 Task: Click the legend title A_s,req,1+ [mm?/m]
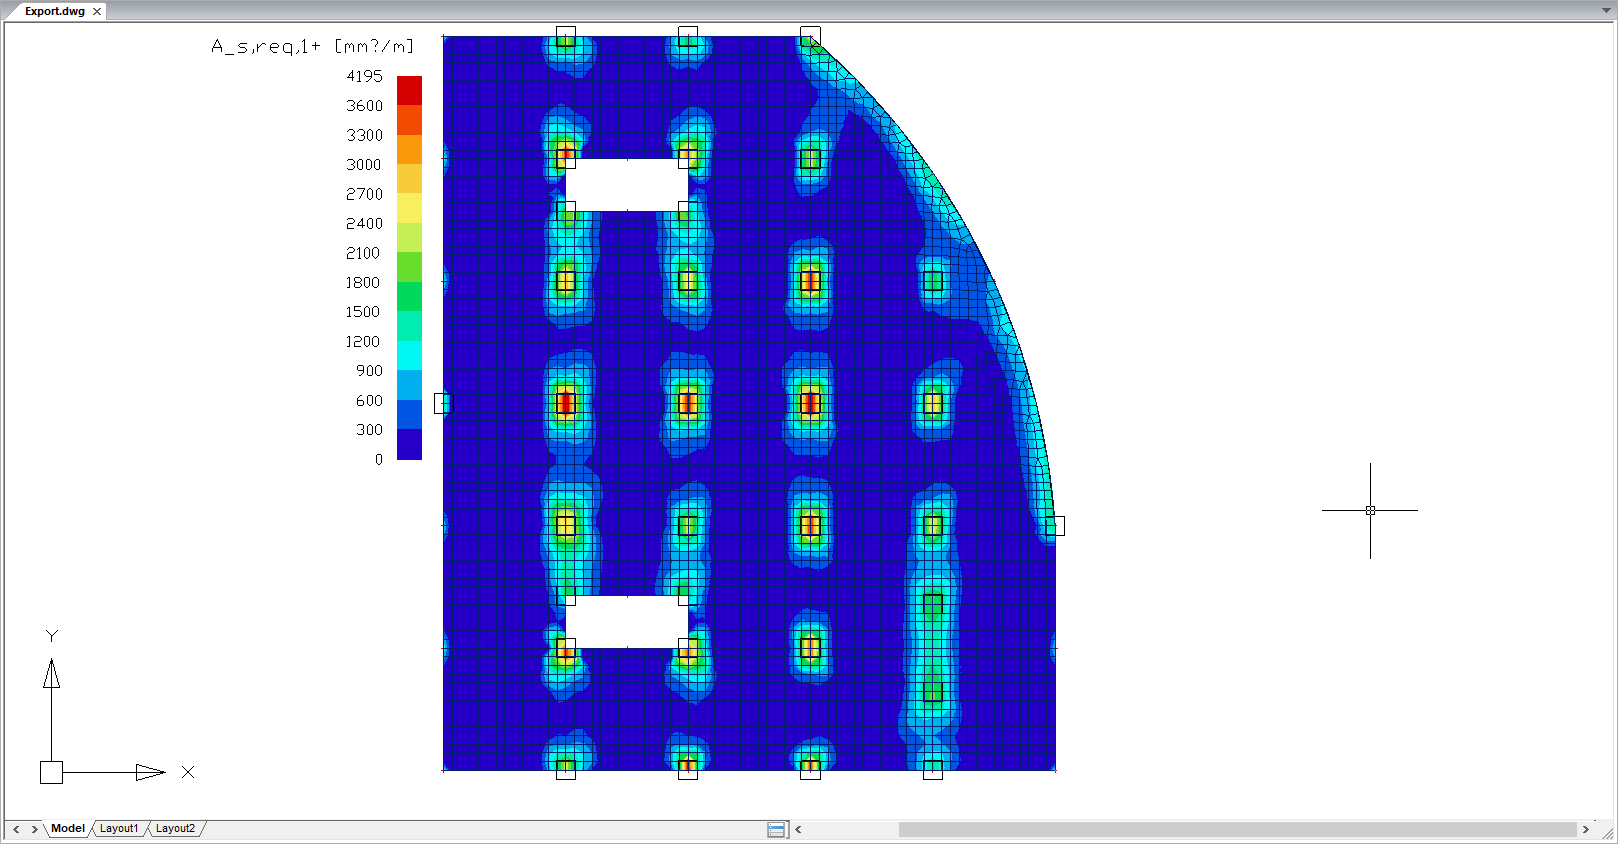pyautogui.click(x=312, y=46)
